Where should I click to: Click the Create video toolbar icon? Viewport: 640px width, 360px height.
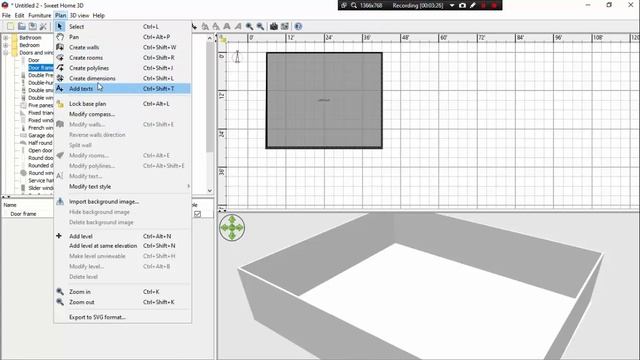285,27
